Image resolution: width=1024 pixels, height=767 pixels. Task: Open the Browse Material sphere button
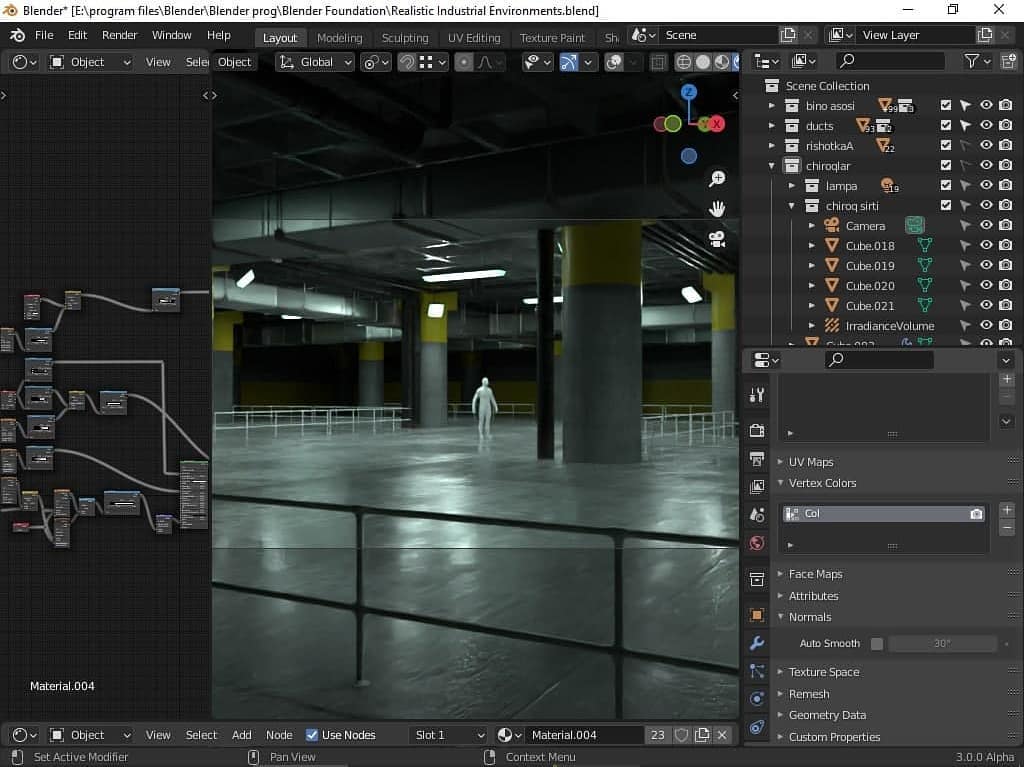[x=509, y=735]
